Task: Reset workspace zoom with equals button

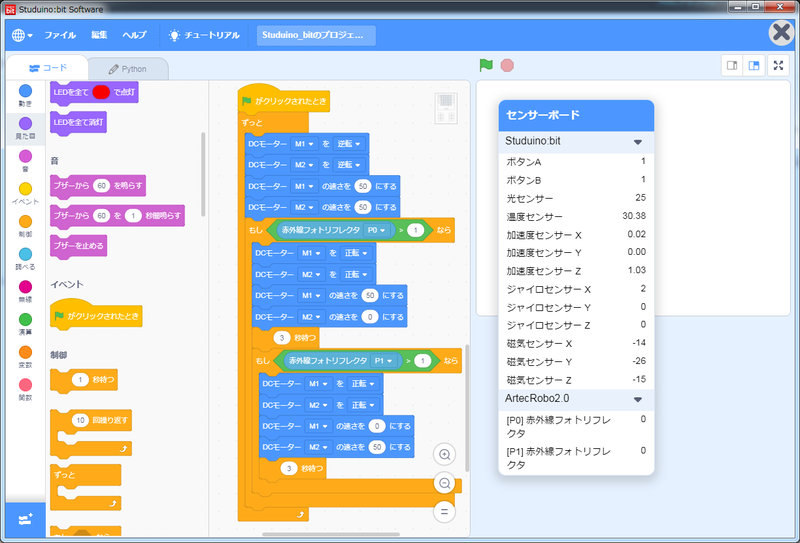Action: point(444,511)
